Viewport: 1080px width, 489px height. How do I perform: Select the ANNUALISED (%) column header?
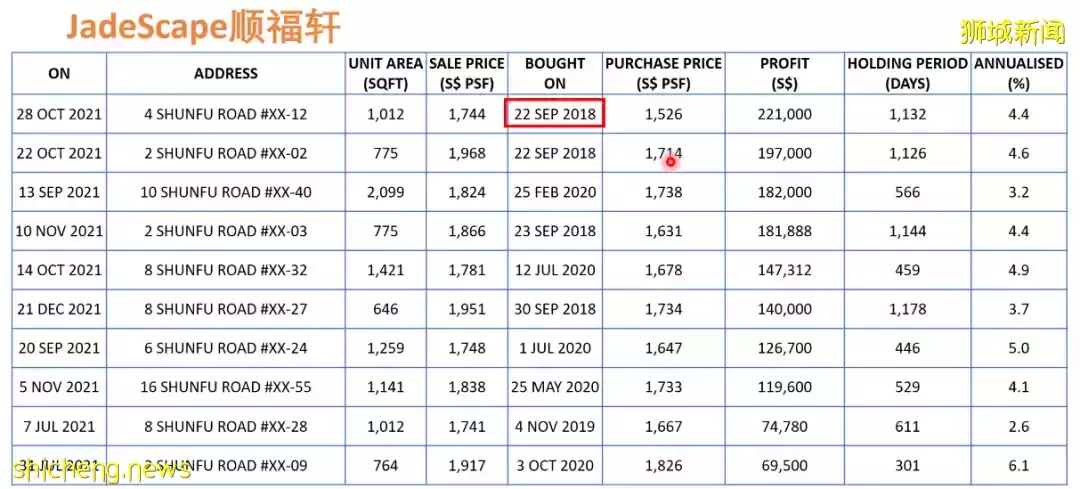coord(1018,73)
